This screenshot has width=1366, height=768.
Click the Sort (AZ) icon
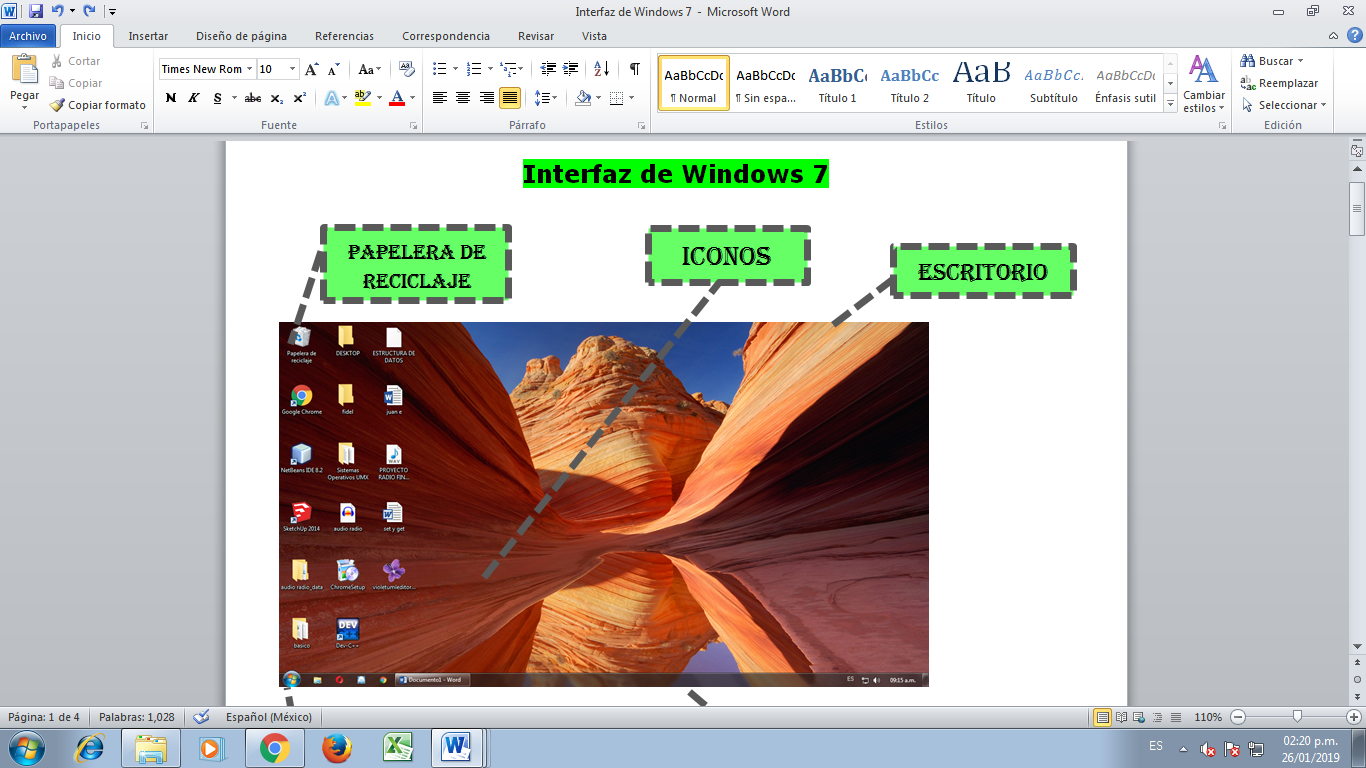click(x=601, y=70)
